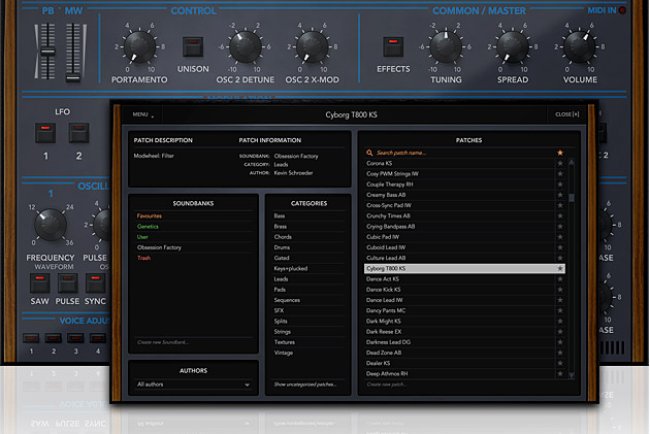Image resolution: width=650 pixels, height=434 pixels.
Task: Enable the SAW waveform switch
Action: click(x=40, y=283)
